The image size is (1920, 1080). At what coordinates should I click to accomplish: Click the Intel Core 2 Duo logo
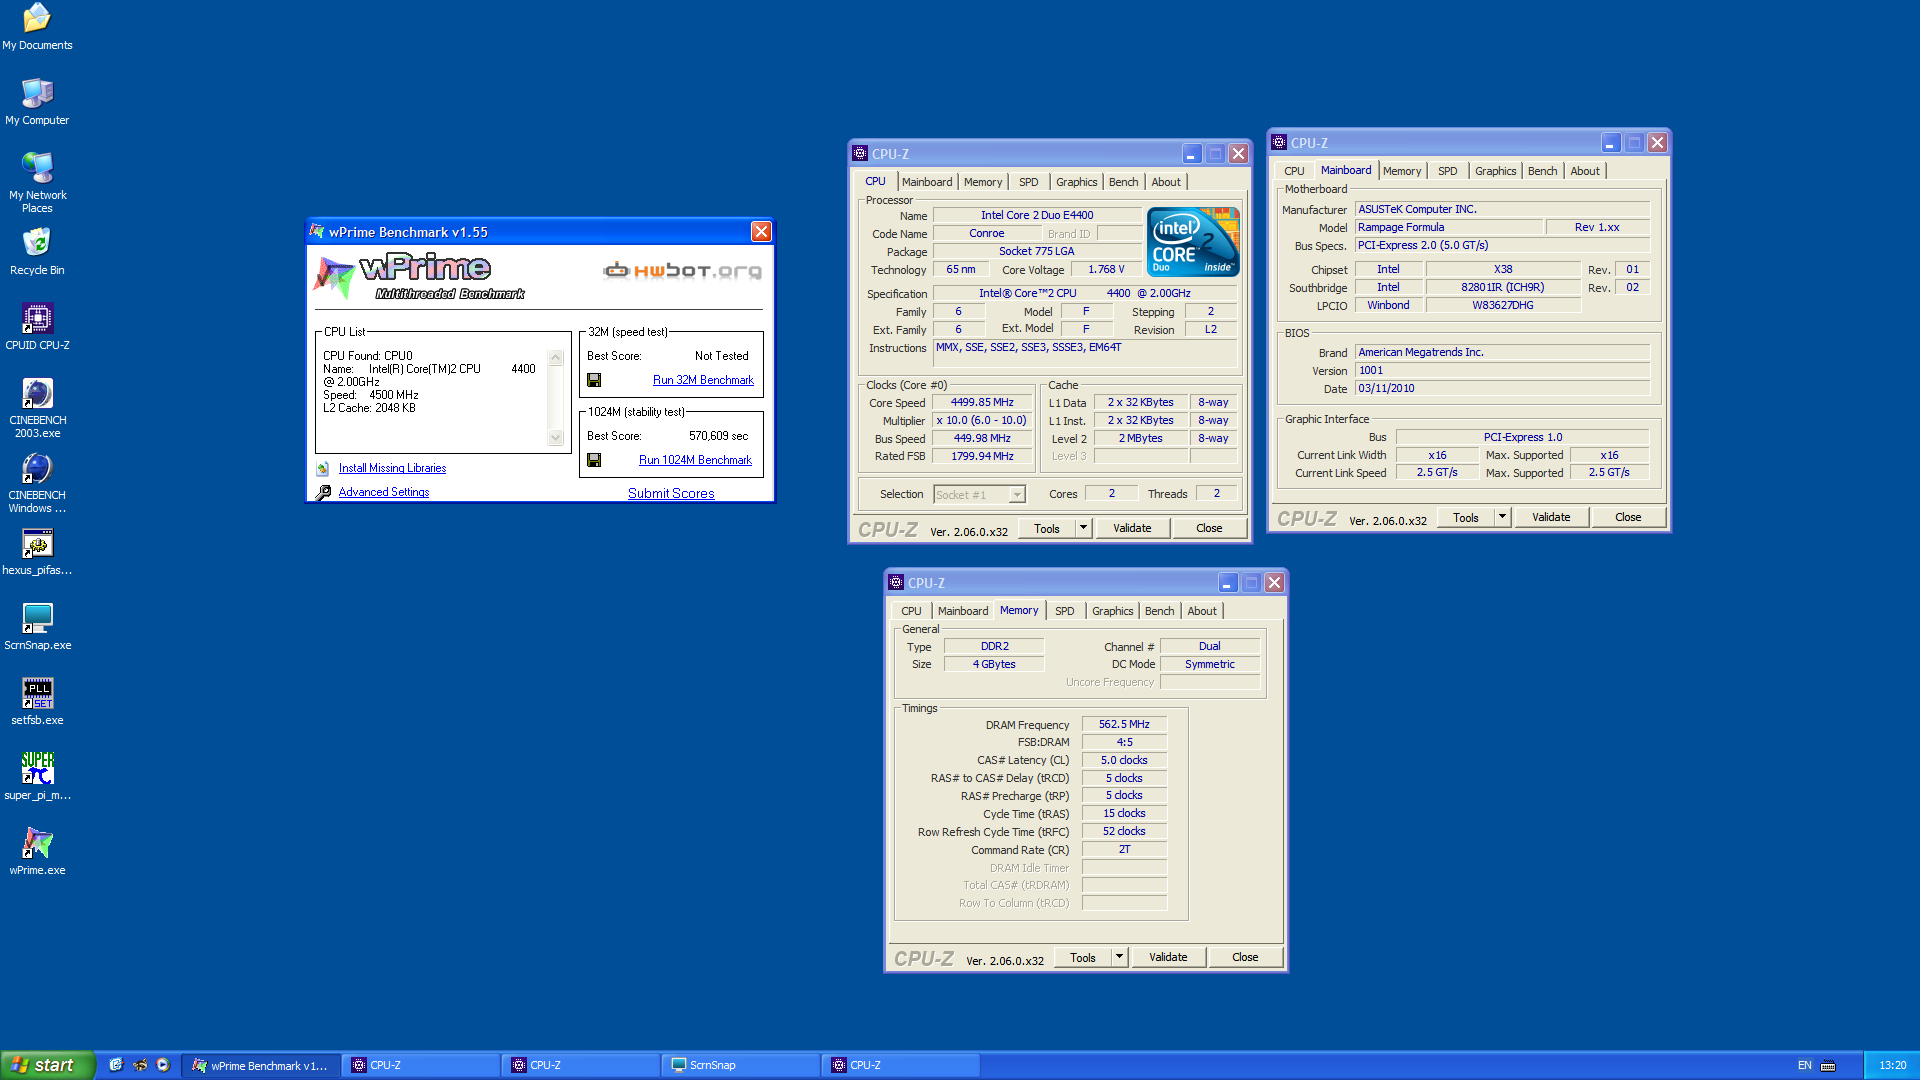click(x=1193, y=241)
